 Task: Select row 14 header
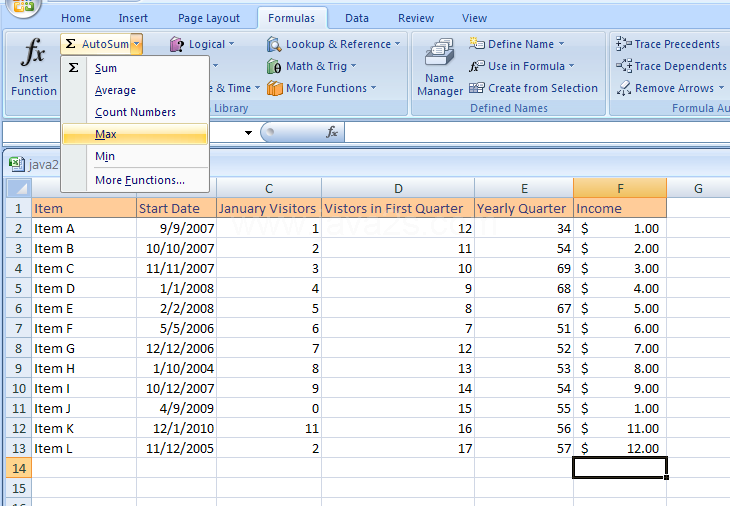pyautogui.click(x=19, y=468)
